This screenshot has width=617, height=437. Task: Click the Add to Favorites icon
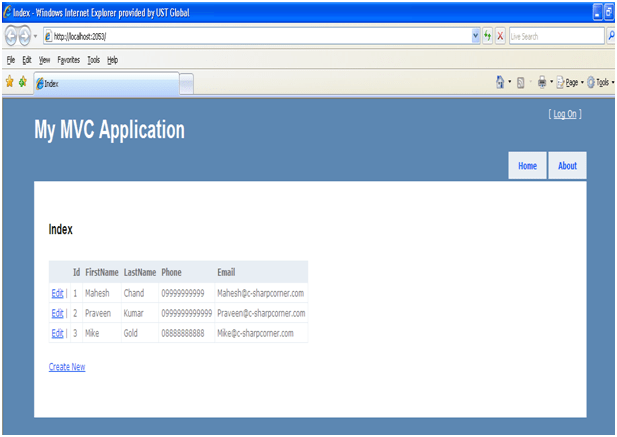22,82
